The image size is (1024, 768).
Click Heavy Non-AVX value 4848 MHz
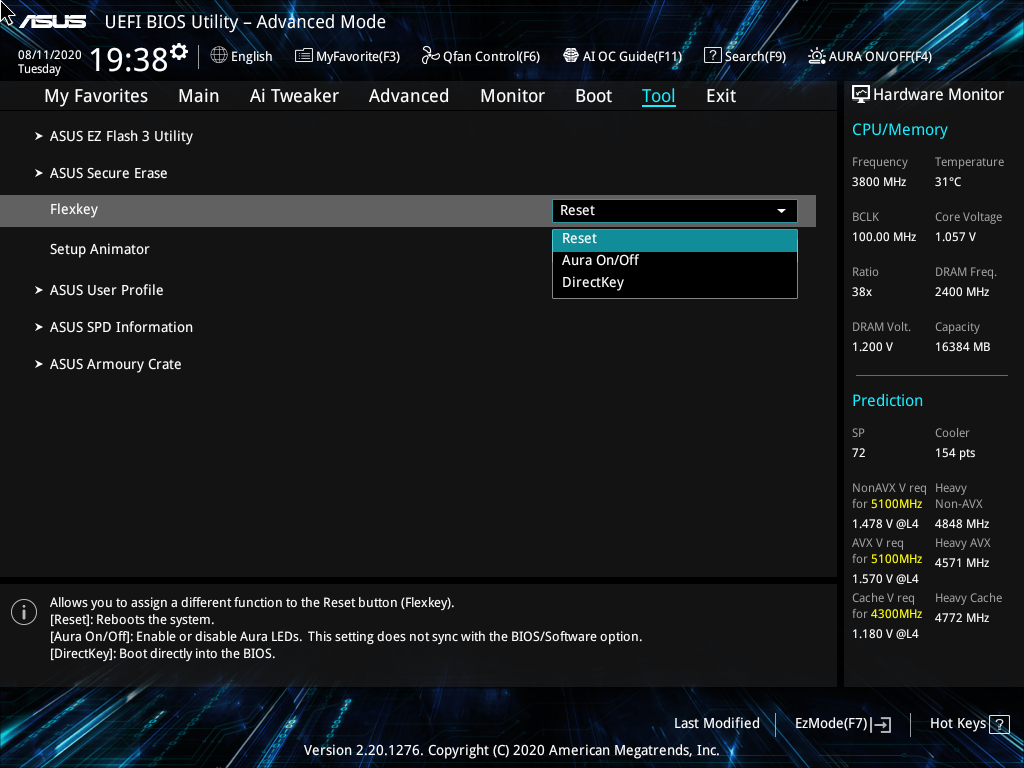coord(961,524)
